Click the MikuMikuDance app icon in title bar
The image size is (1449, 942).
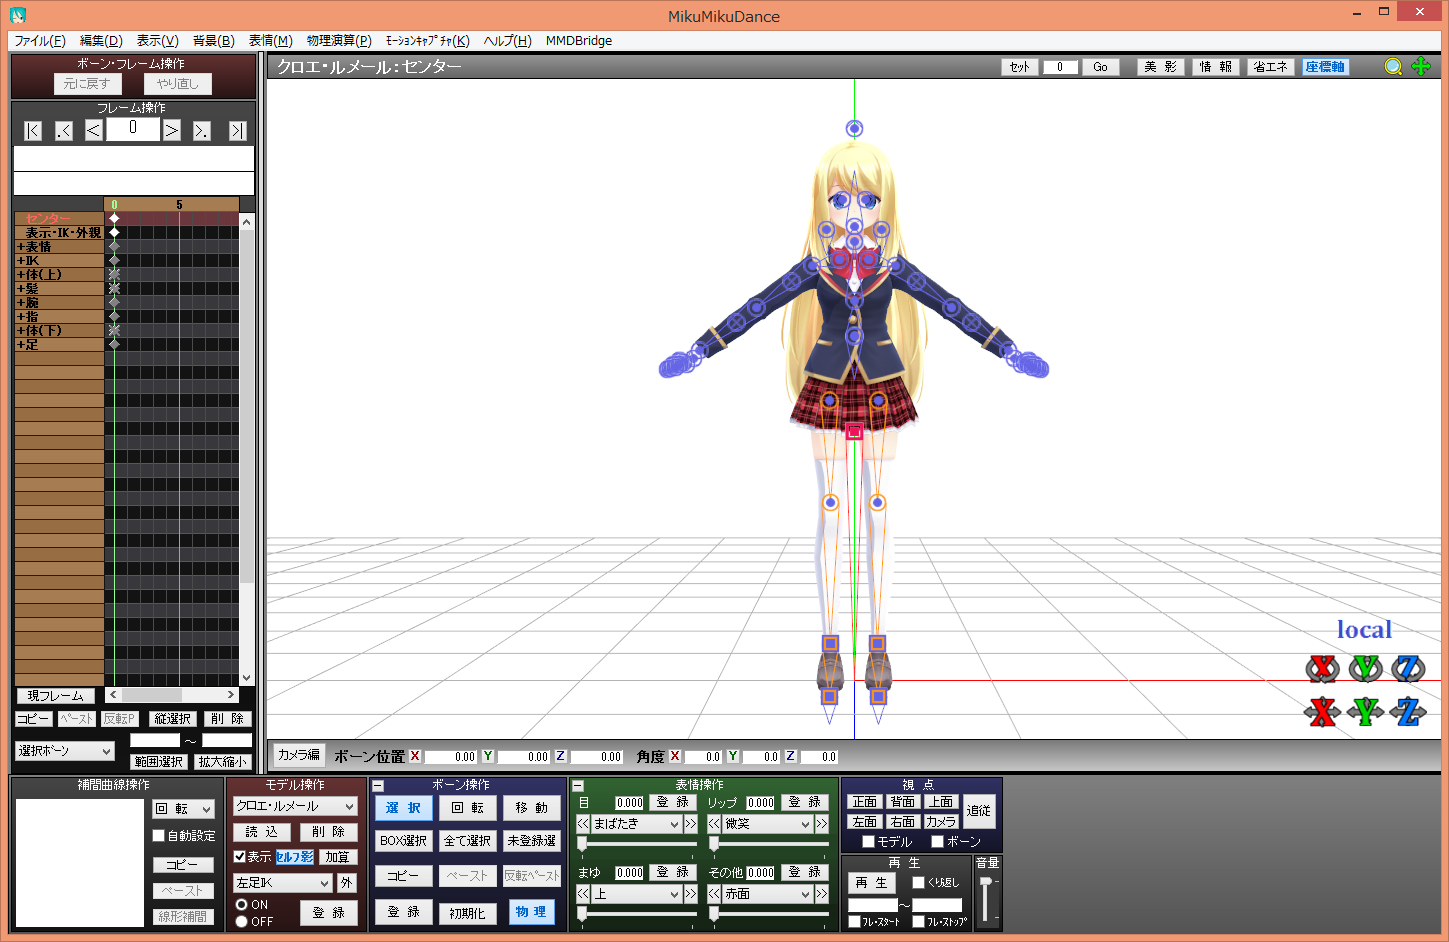click(18, 15)
